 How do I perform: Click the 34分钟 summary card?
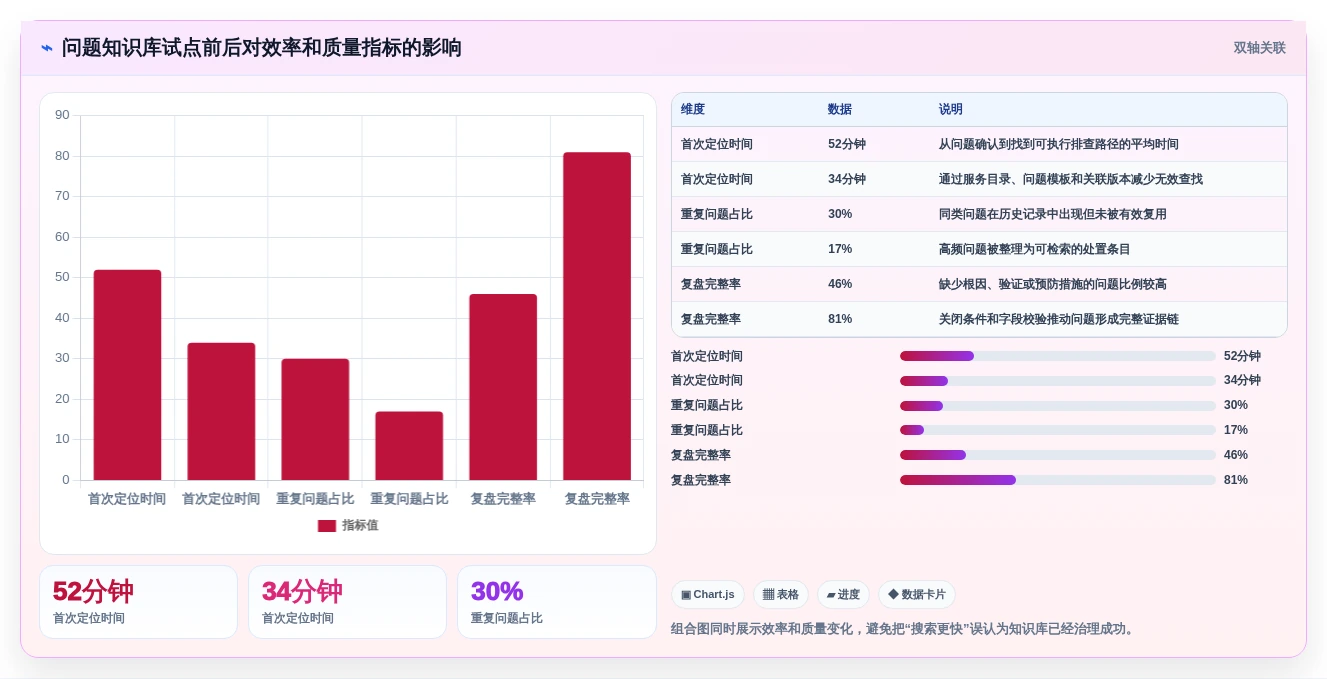pos(347,602)
